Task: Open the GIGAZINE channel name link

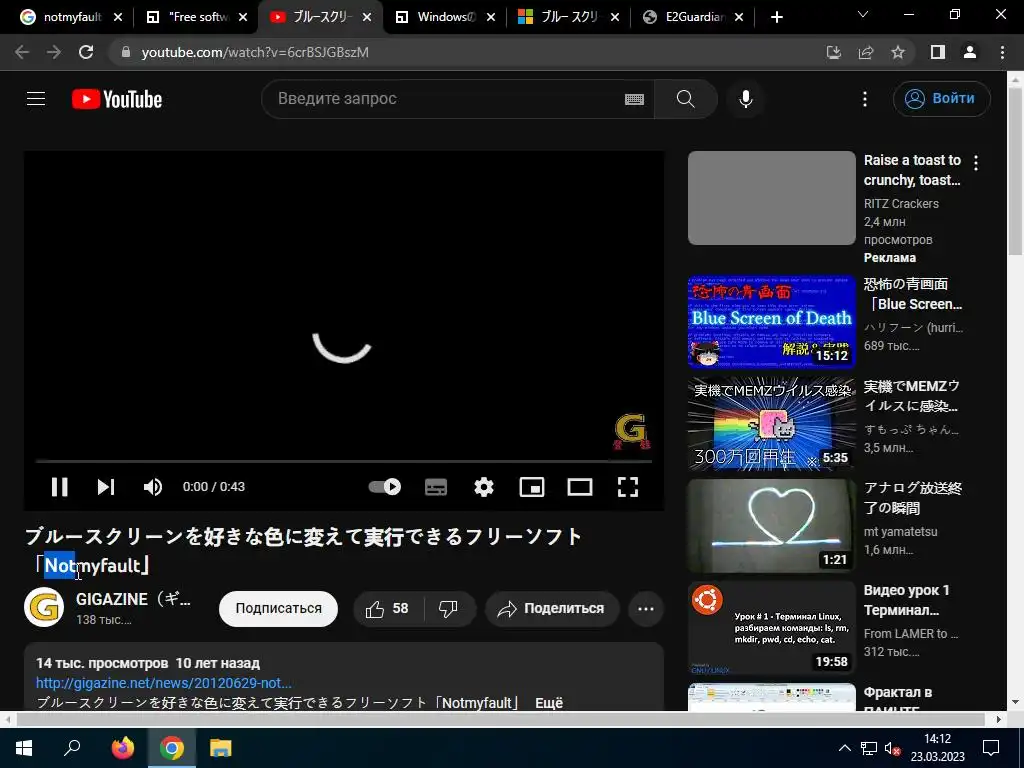Action: click(133, 599)
